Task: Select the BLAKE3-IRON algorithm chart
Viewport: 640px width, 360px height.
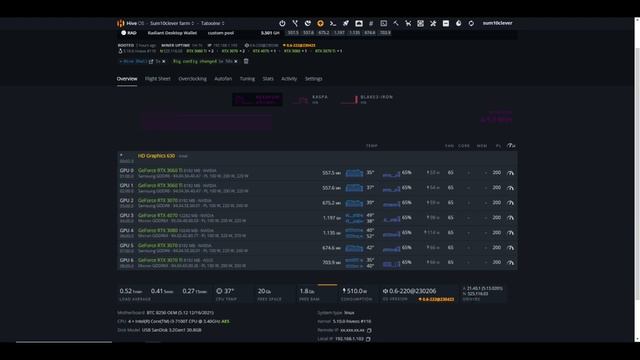Action: 367,100
